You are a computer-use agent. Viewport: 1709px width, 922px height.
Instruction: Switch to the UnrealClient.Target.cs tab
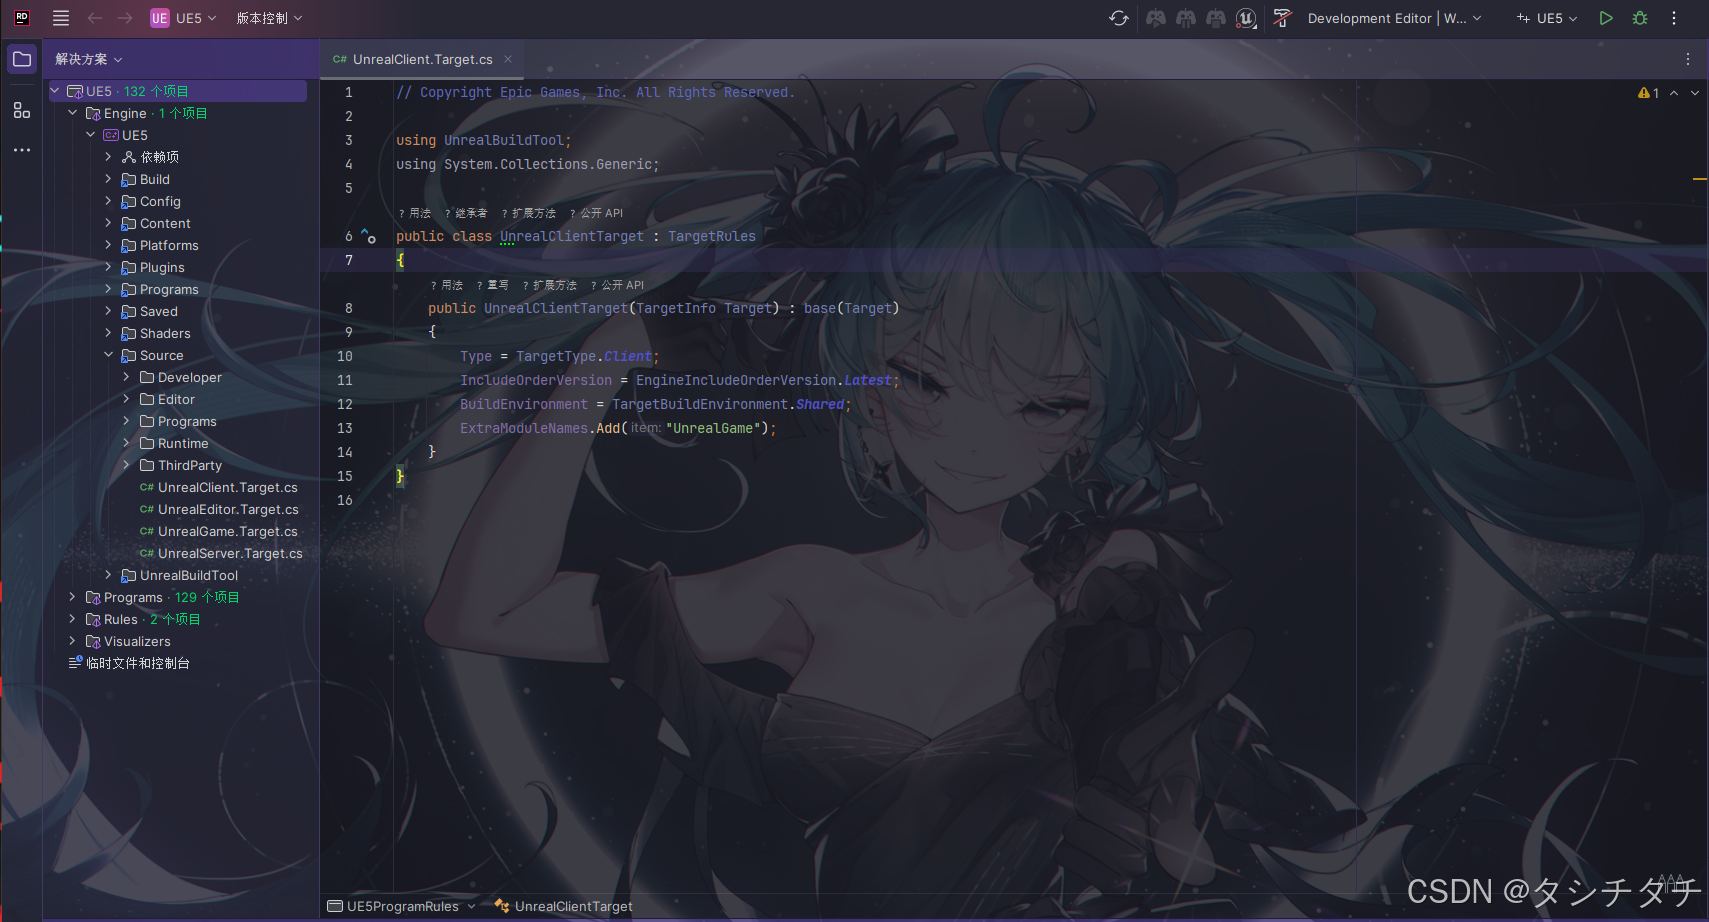(x=422, y=59)
